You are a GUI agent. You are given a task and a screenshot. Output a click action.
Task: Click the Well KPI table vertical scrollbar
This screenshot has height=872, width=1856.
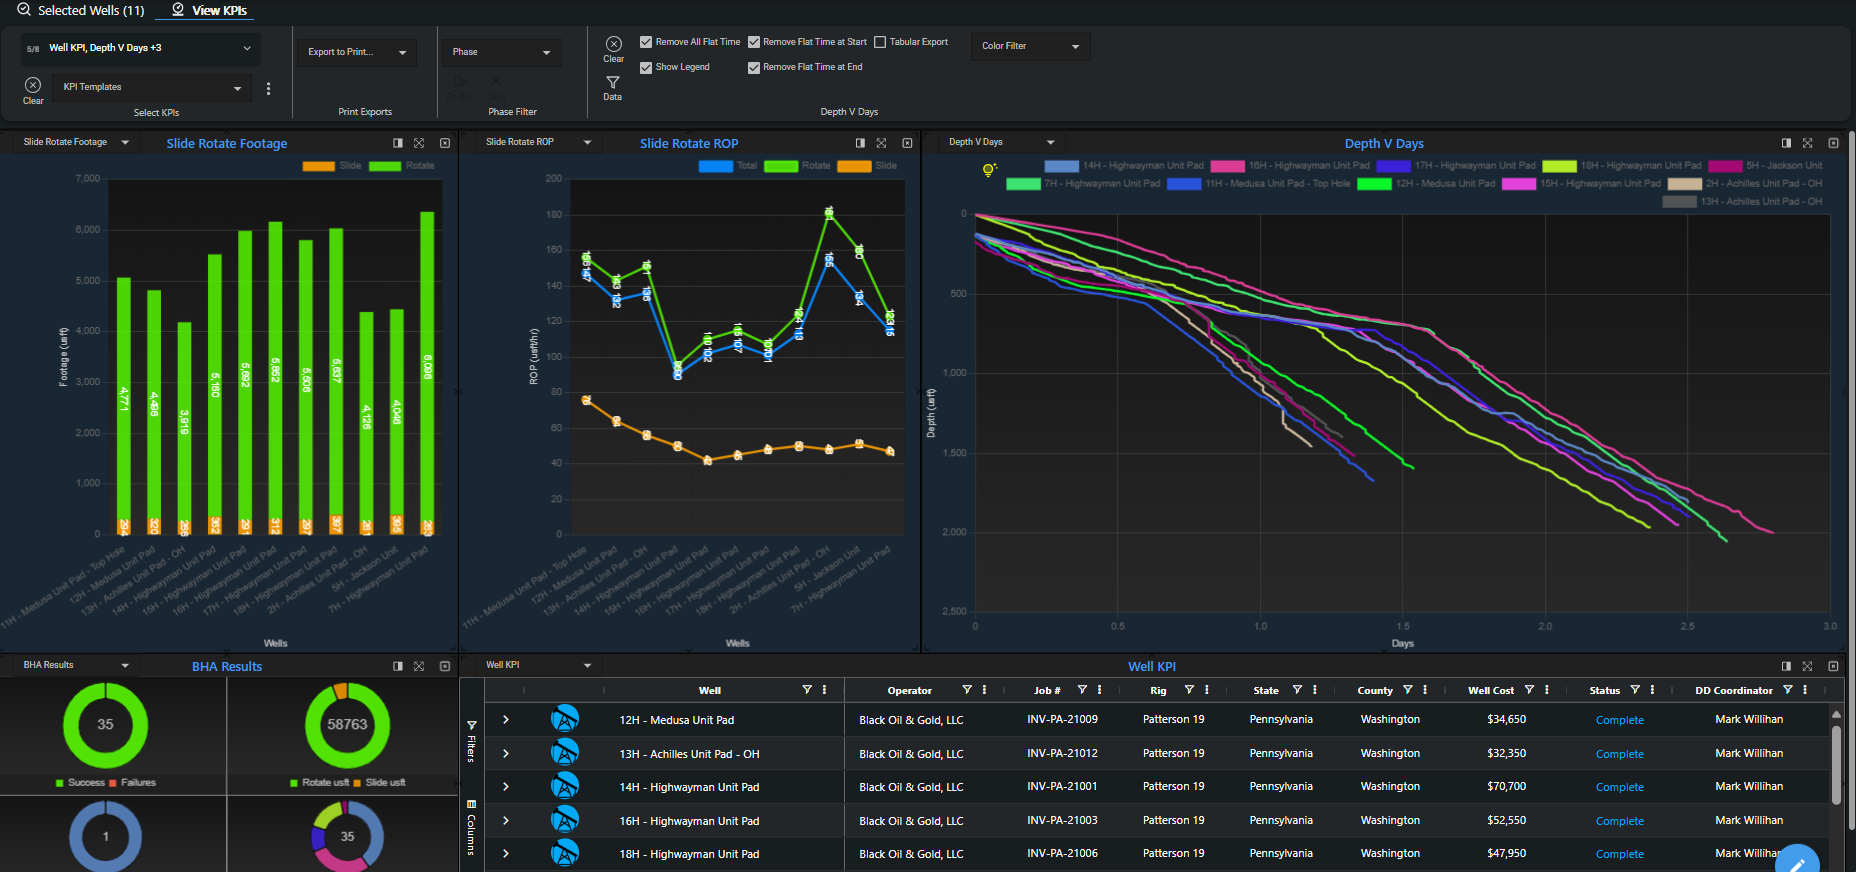pos(1836,765)
